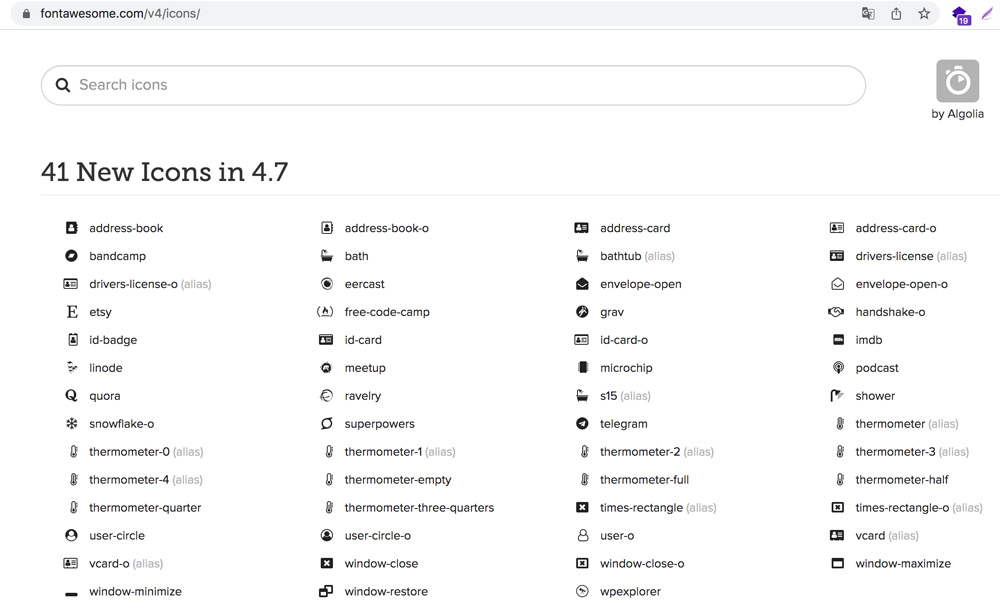Open the extension with badge 19

pos(960,15)
